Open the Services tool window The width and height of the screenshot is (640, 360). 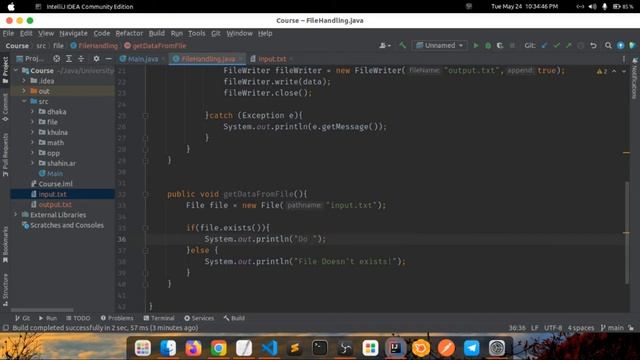click(x=199, y=318)
